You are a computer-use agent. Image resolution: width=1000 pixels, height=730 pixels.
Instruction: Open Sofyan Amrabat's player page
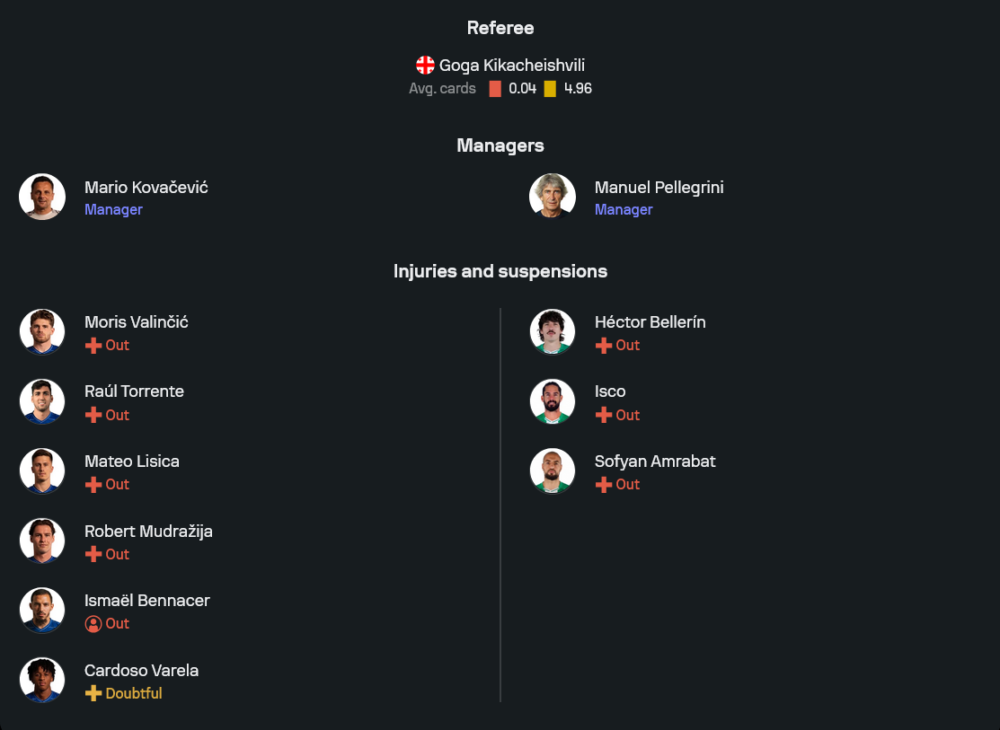(655, 461)
